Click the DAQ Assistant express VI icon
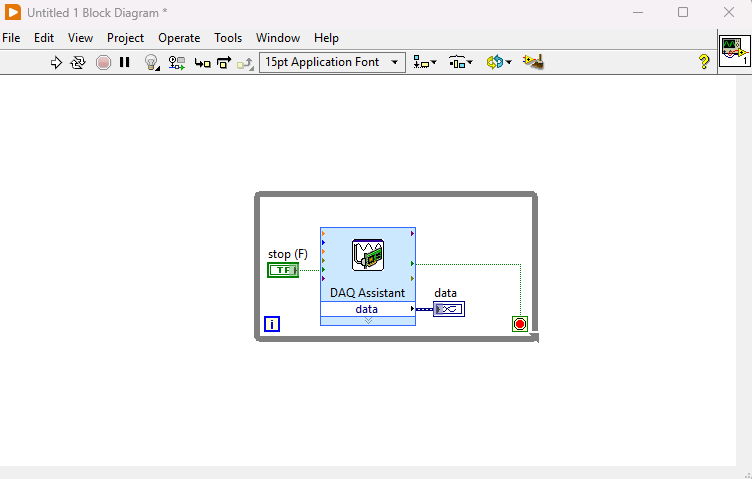Screen dimensions: 752x479 tap(367, 256)
